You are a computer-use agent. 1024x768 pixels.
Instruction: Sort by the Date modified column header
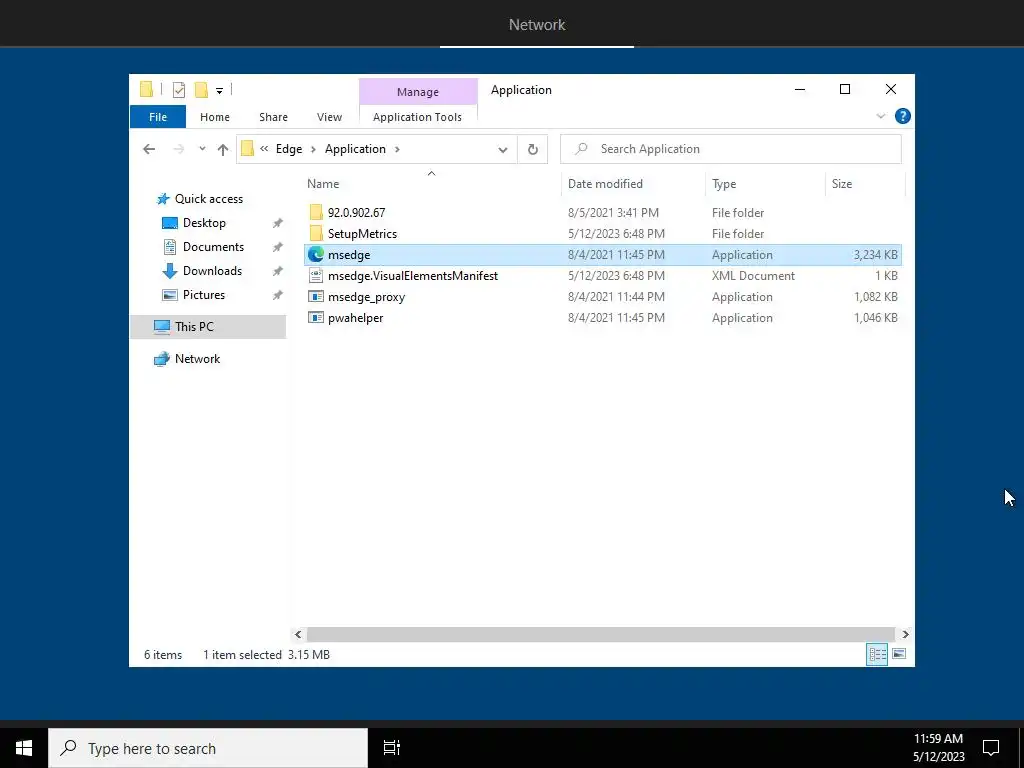[633, 184]
